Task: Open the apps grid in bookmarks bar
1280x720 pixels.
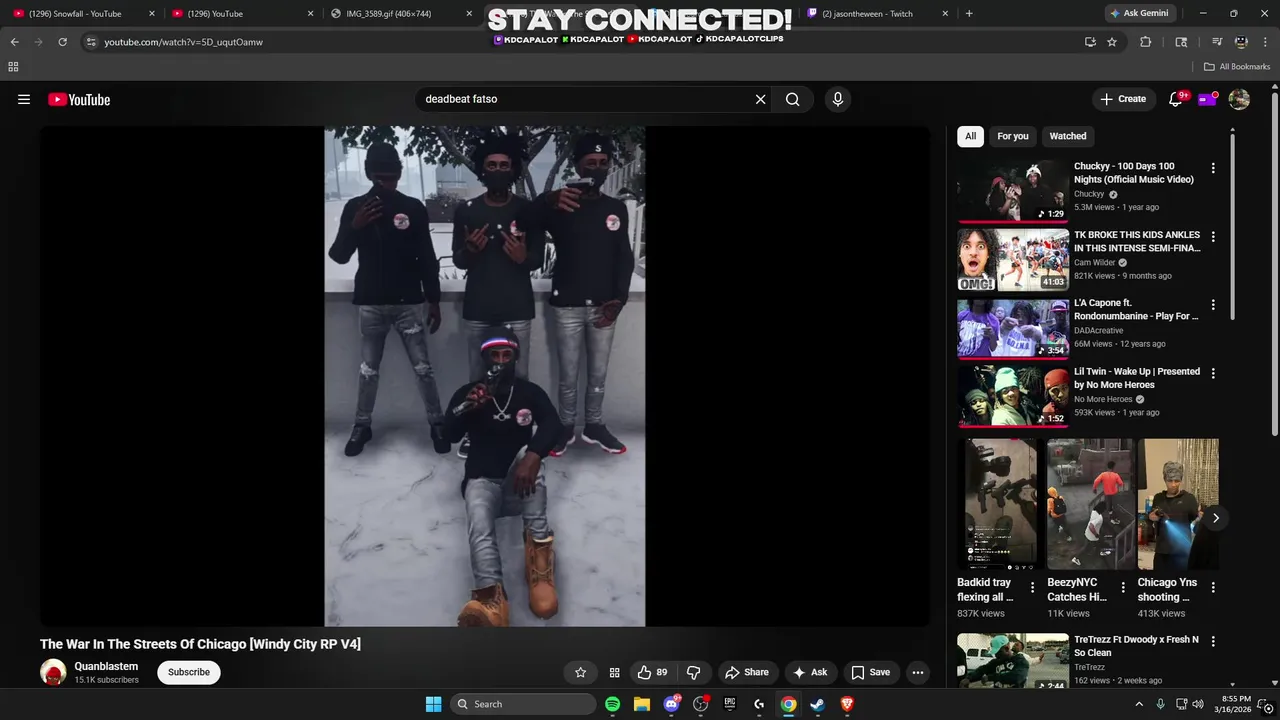Action: 13,67
